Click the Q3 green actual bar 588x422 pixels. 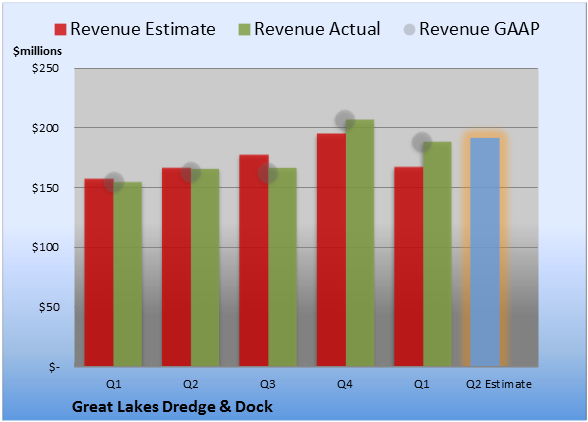point(283,267)
